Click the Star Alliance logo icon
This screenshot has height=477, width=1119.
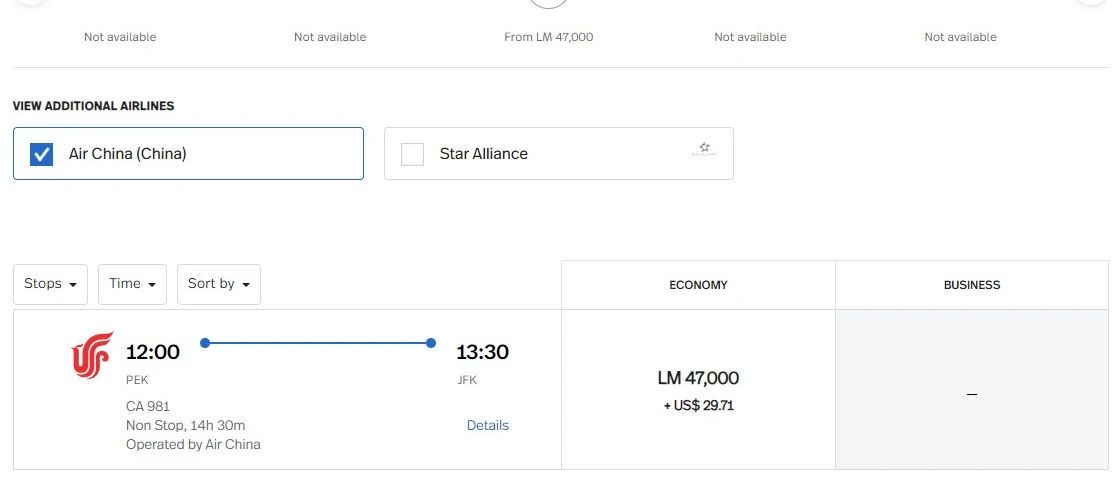704,150
